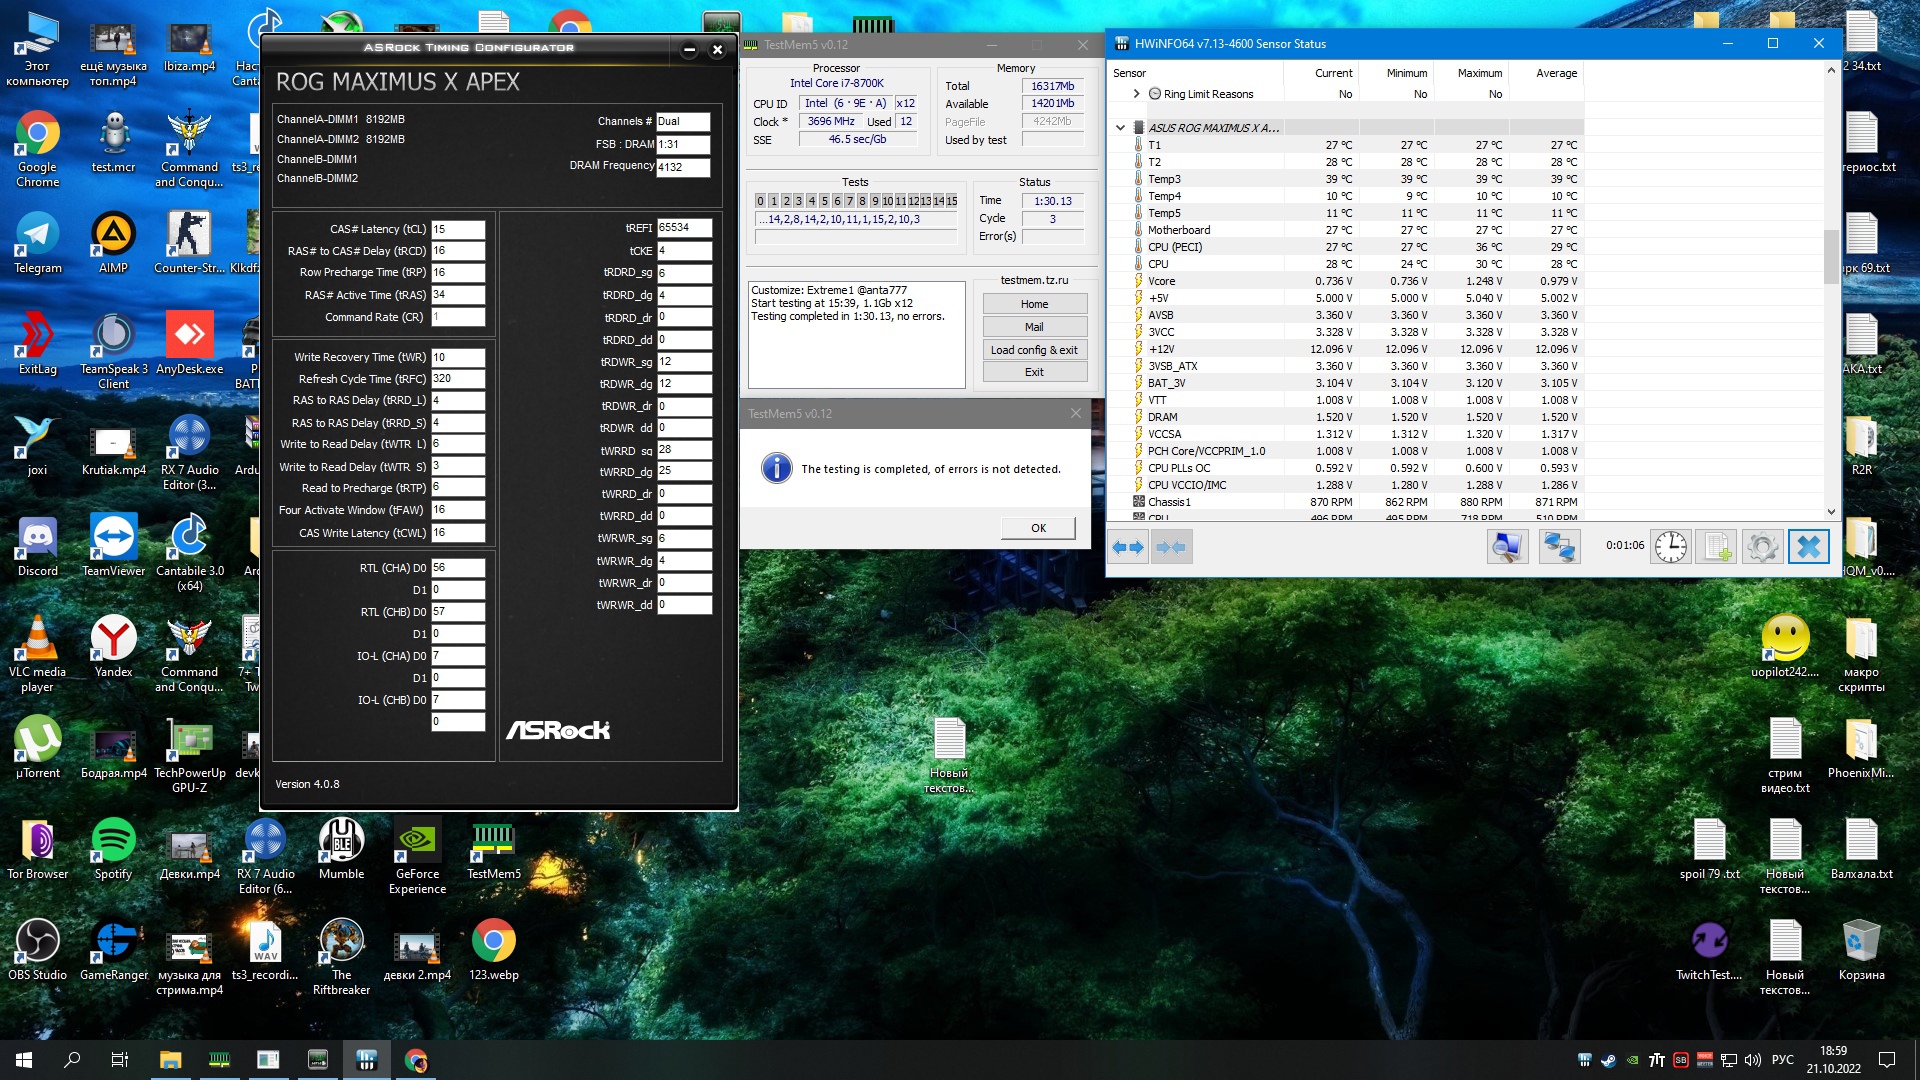Click OK in the testing completed dialog

(1038, 528)
